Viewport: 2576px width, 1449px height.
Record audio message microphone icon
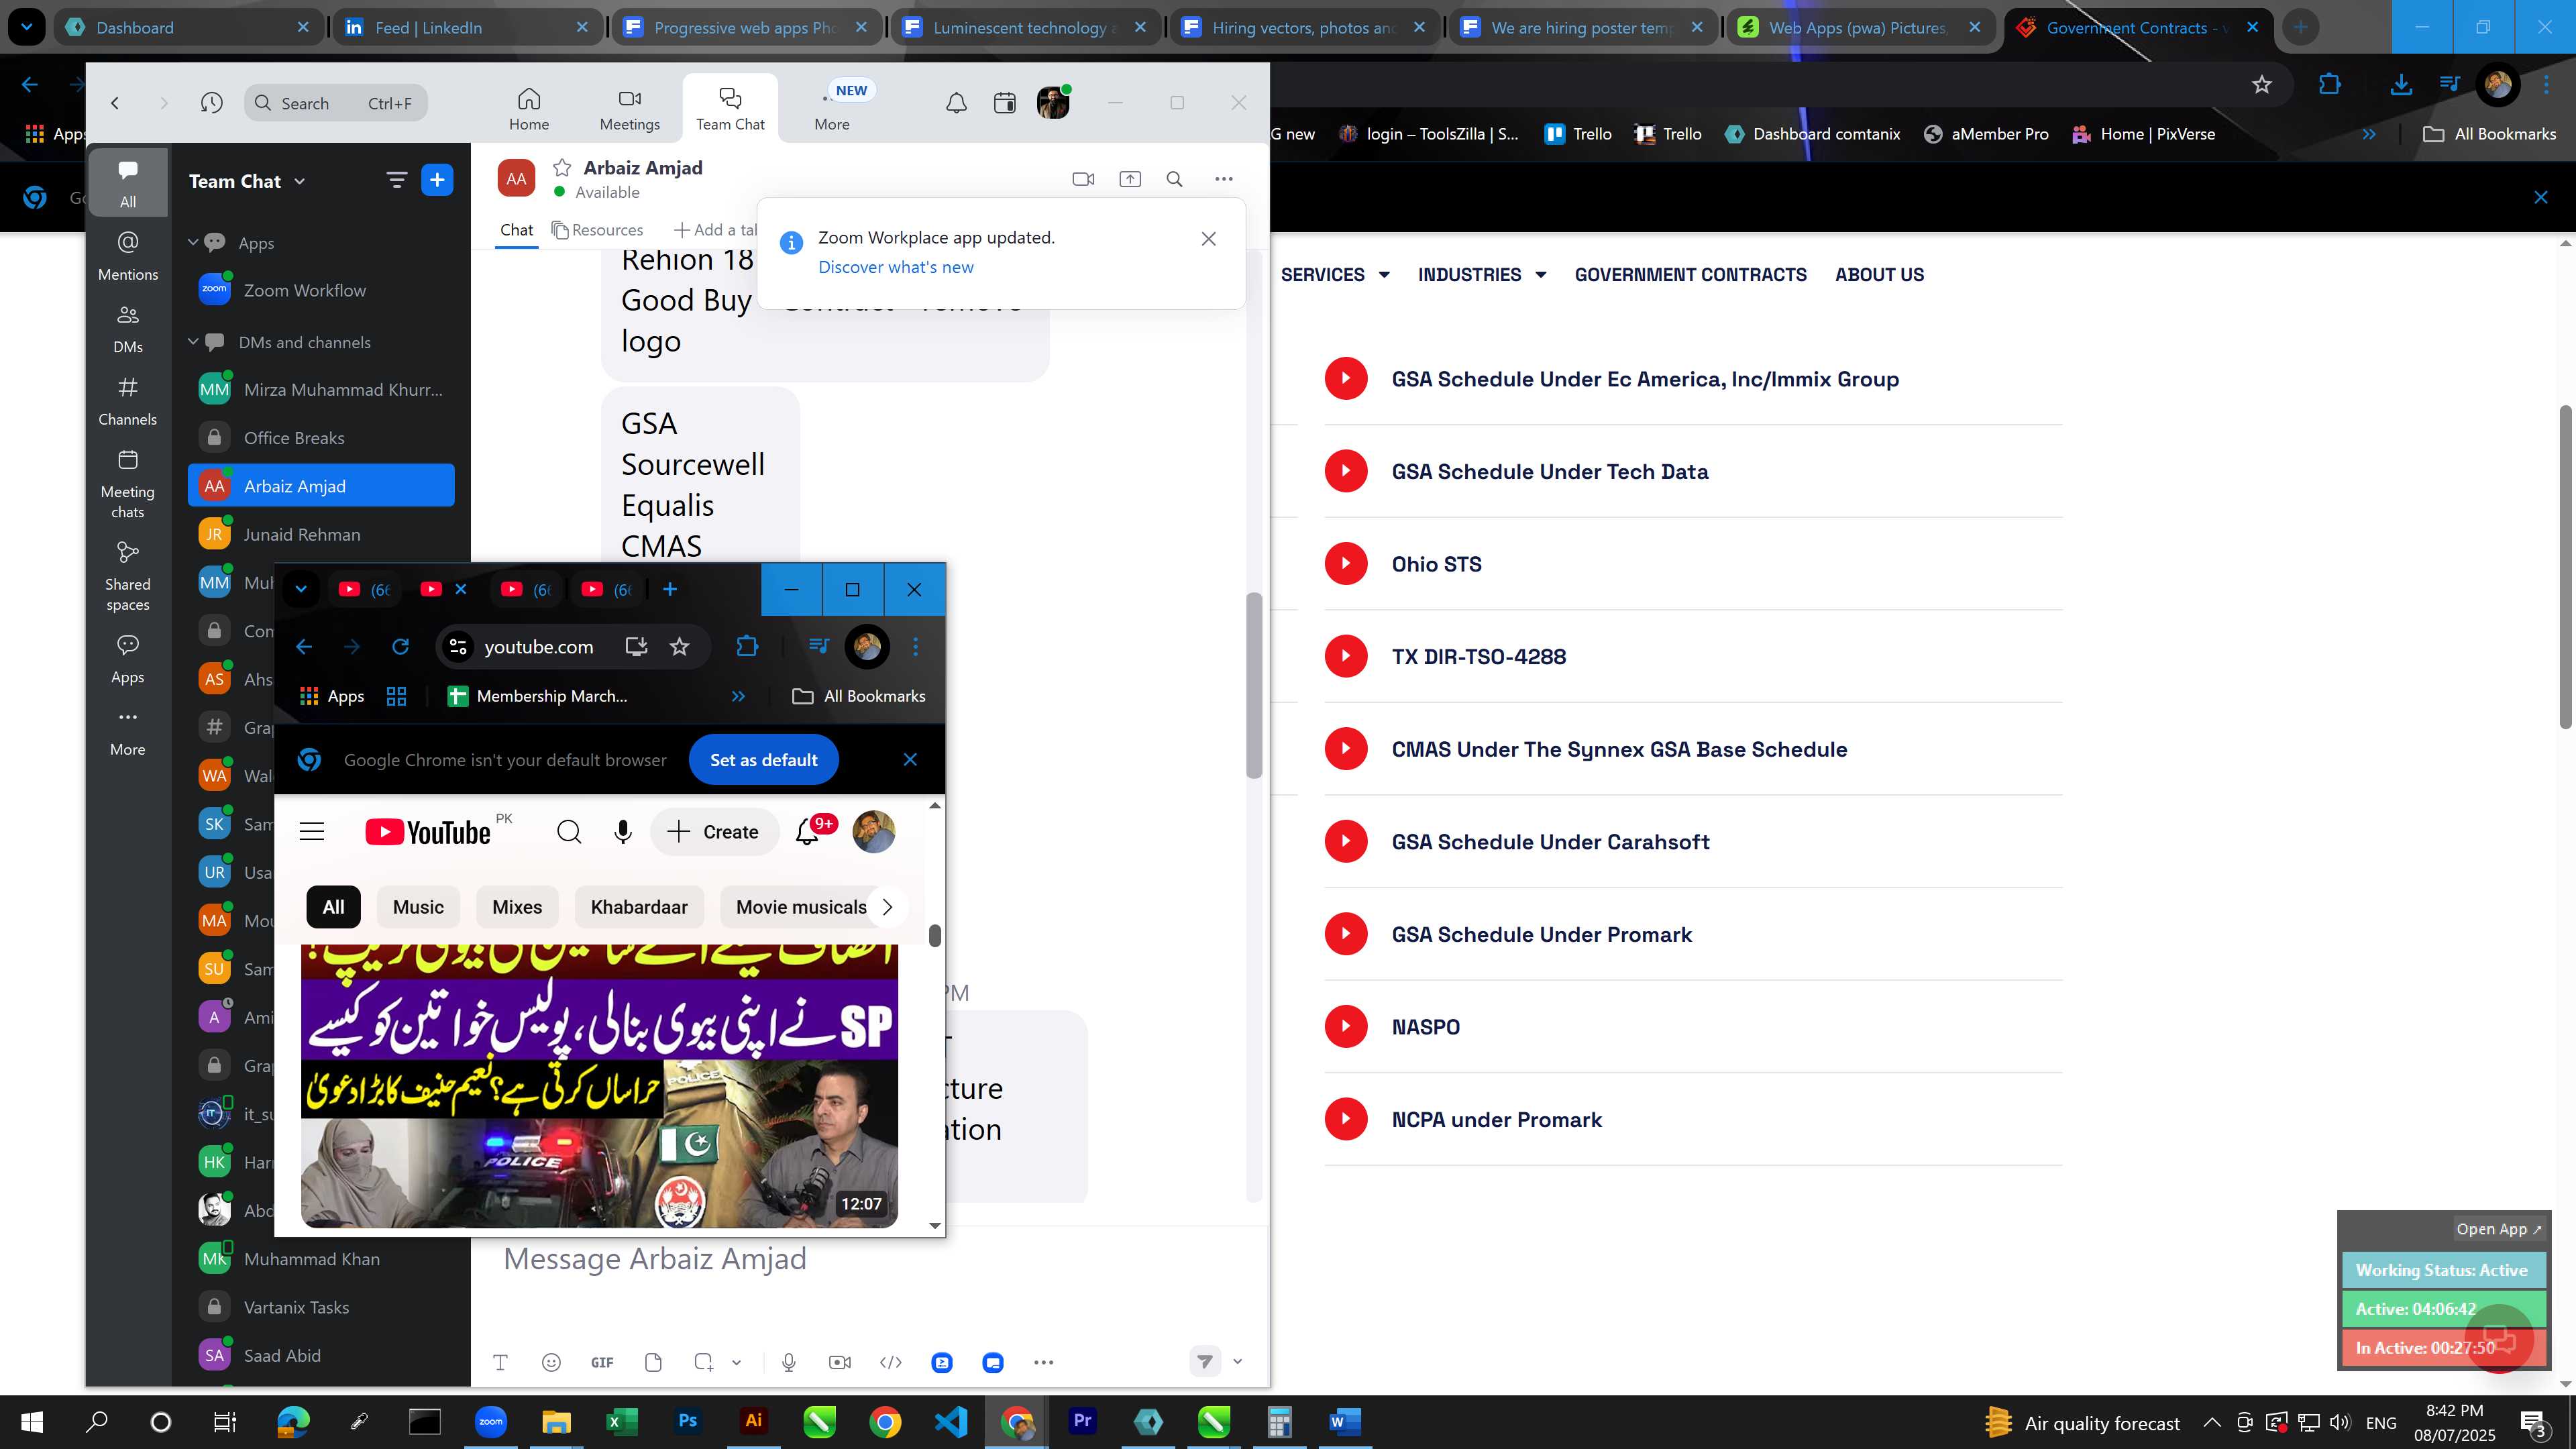pos(789,1362)
